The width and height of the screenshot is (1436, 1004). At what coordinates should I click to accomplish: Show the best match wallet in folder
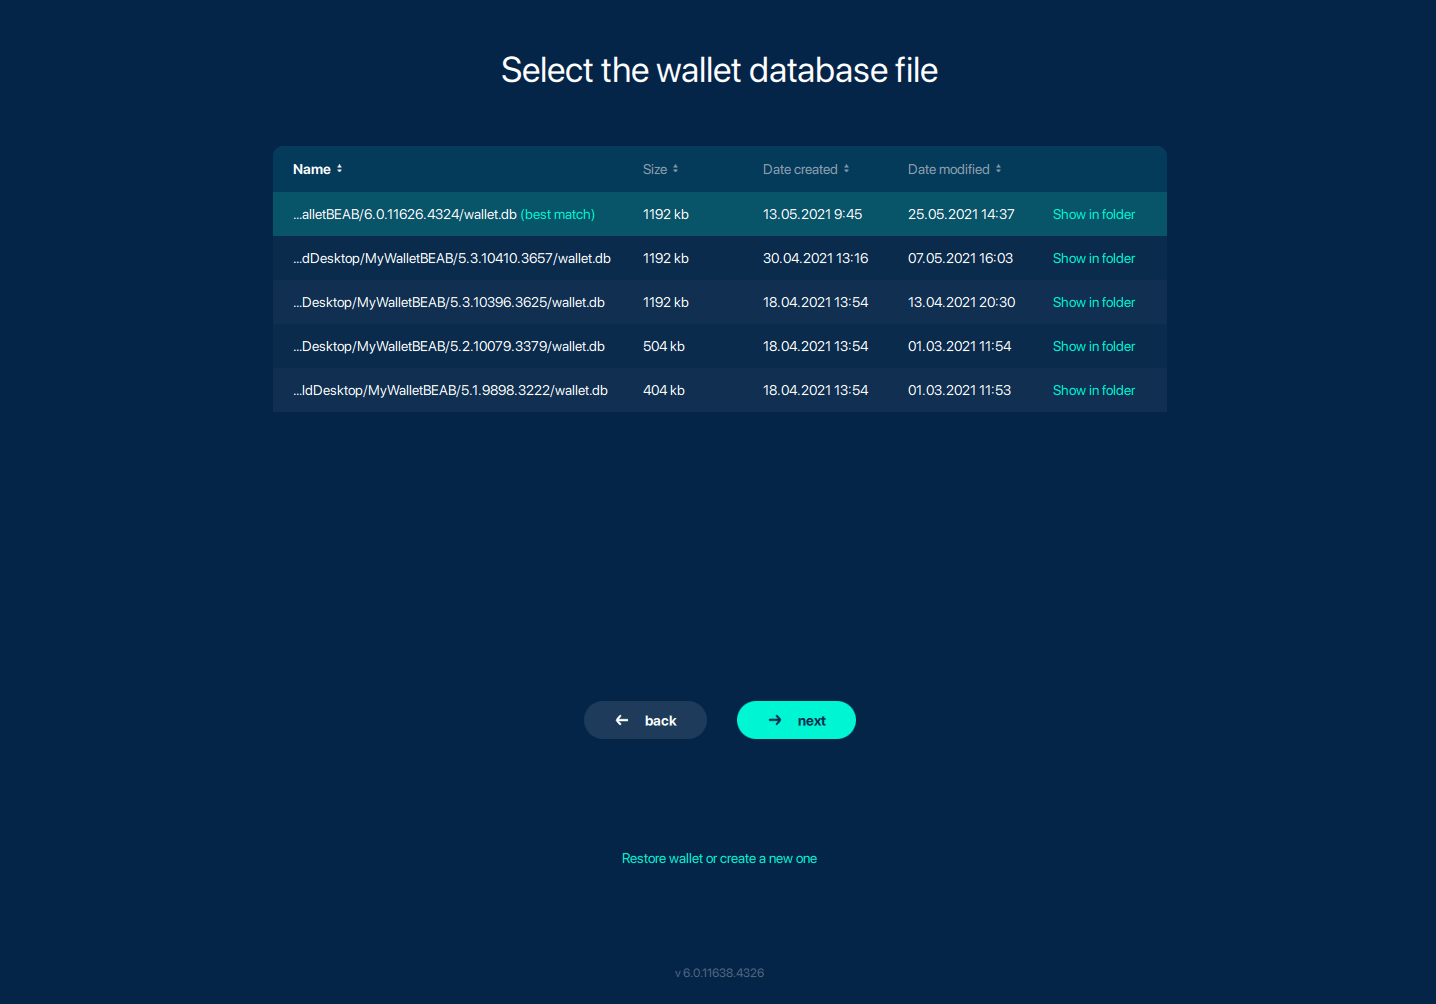(1093, 214)
